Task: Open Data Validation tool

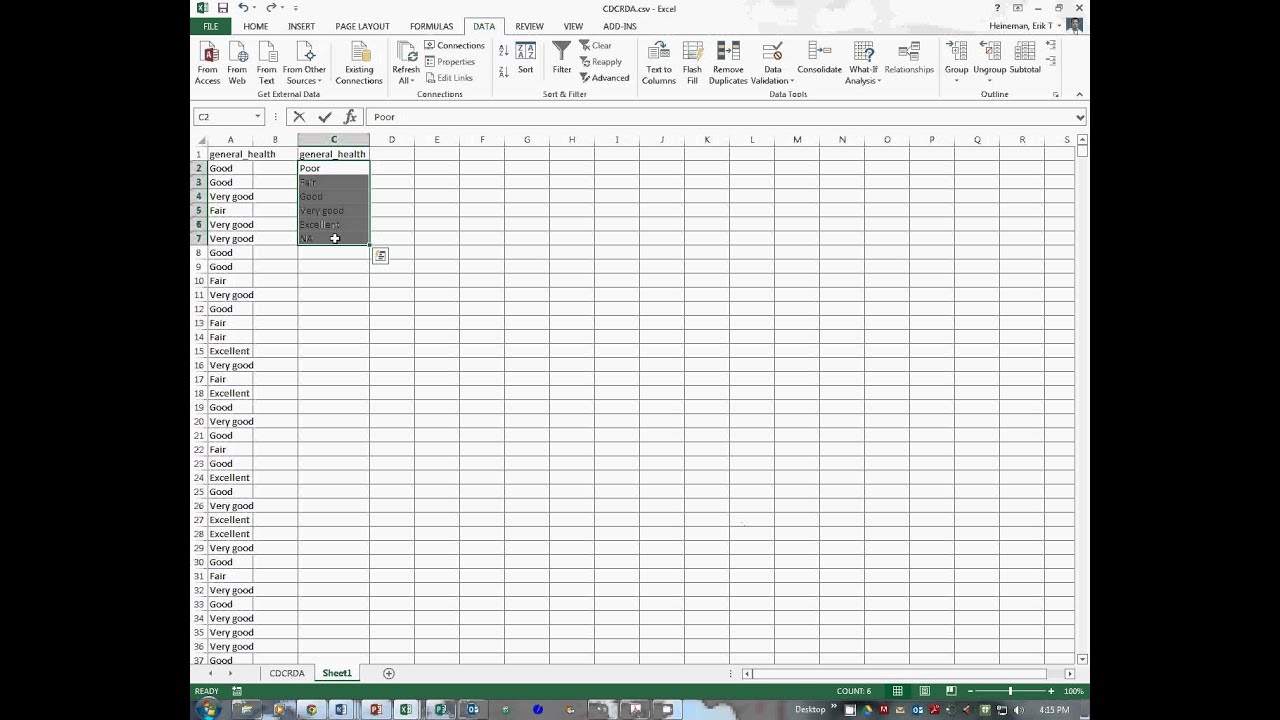Action: pos(773,63)
